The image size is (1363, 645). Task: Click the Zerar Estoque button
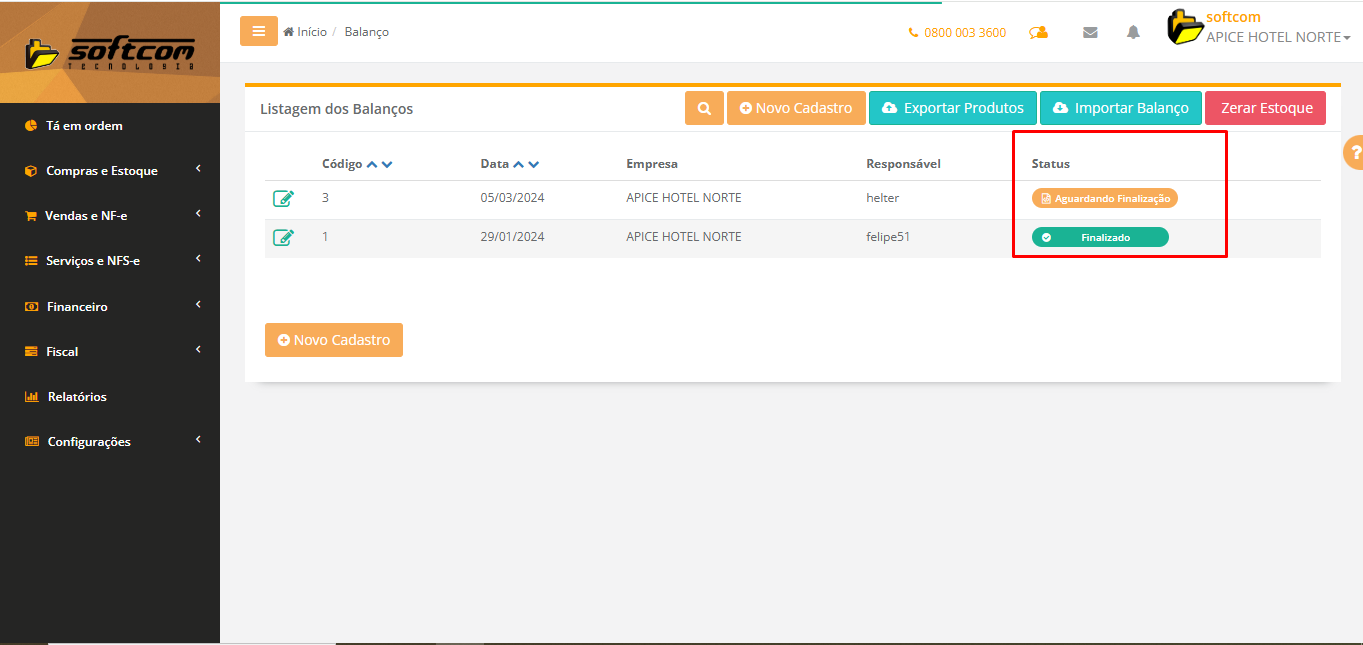(1265, 108)
